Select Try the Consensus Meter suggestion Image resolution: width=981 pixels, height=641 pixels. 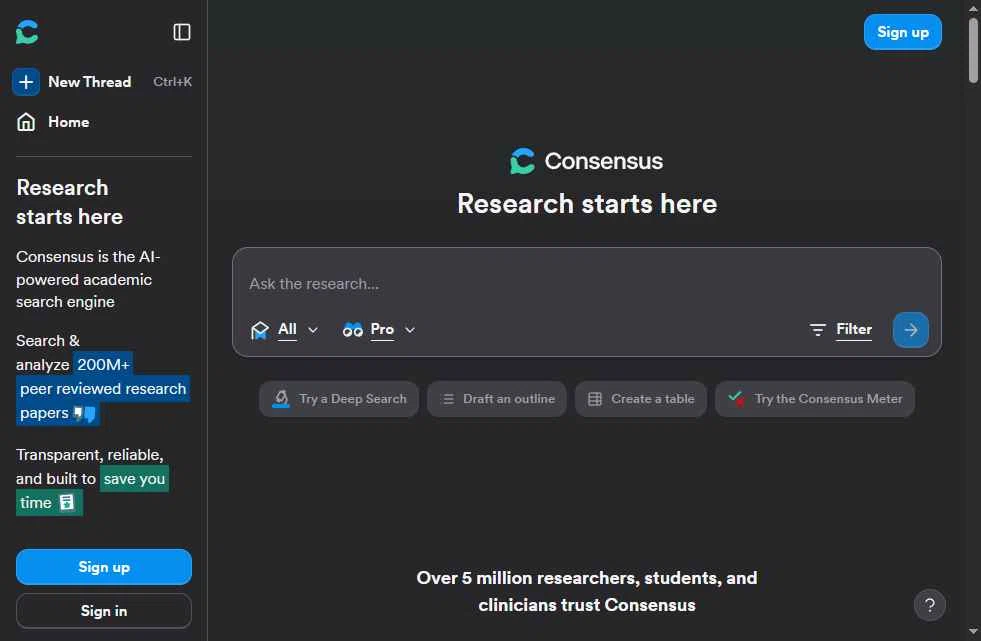(815, 399)
